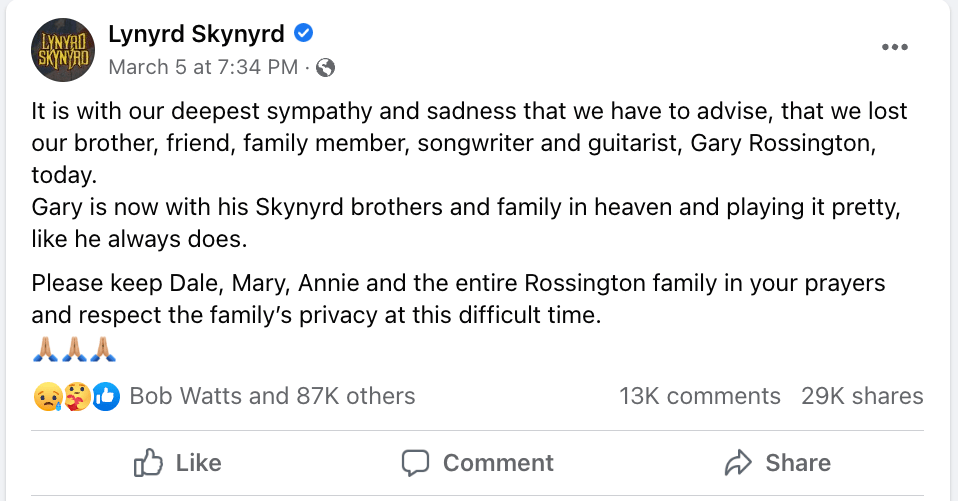Click the Lynyrd Skynyrd profile picture
The height and width of the screenshot is (501, 958).
click(63, 48)
